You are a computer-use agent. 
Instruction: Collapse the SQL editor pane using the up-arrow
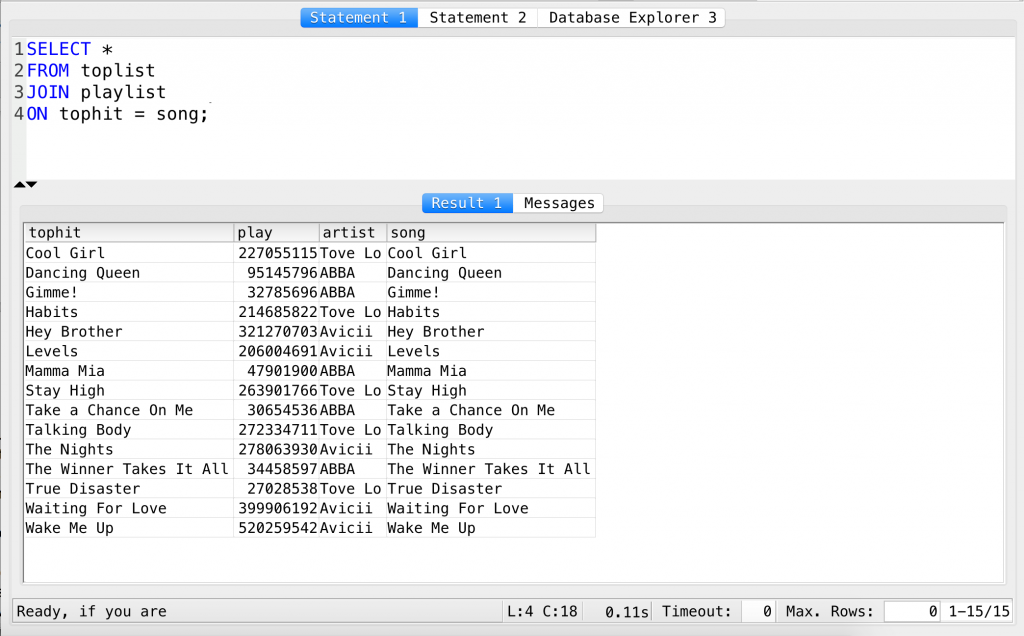tap(17, 184)
